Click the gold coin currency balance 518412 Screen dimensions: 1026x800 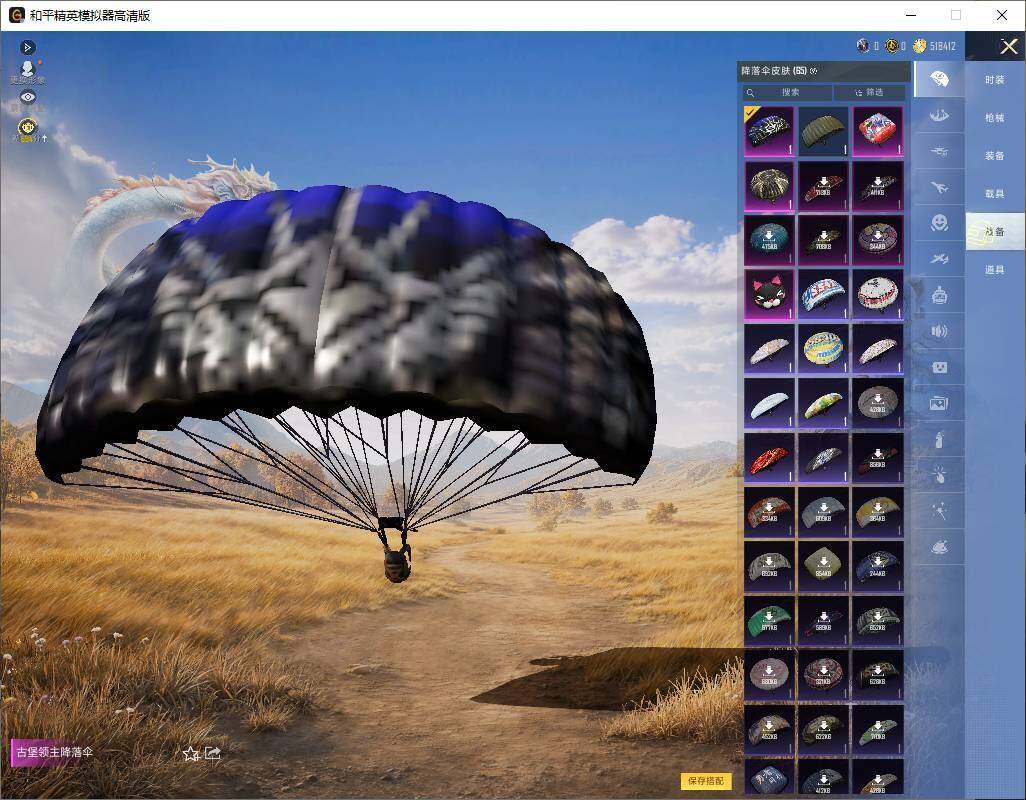(x=934, y=46)
